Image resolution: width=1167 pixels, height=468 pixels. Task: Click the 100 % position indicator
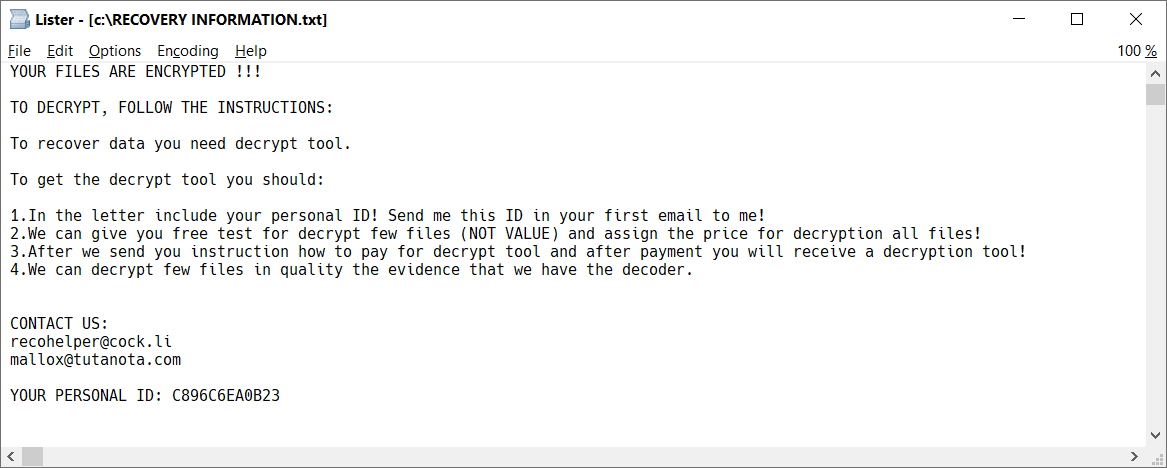(x=1137, y=51)
